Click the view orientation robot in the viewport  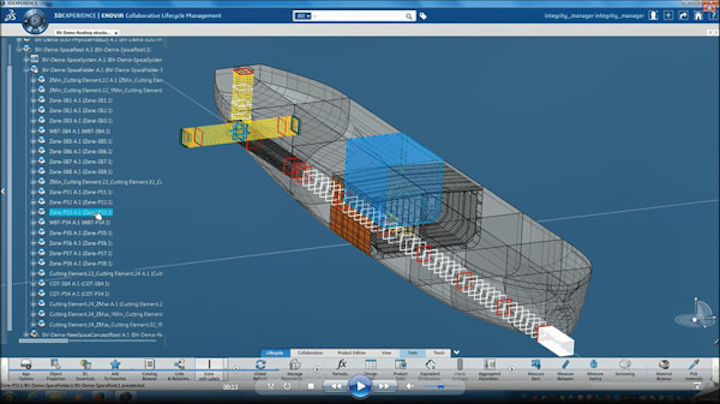(696, 314)
